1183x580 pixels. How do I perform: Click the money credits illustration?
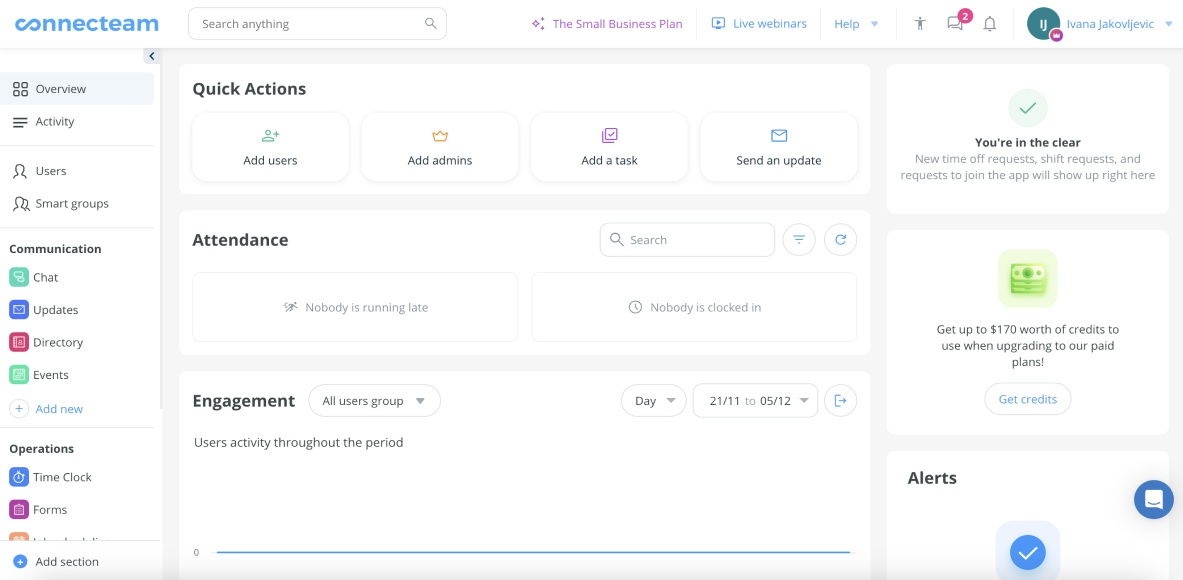click(x=1028, y=278)
